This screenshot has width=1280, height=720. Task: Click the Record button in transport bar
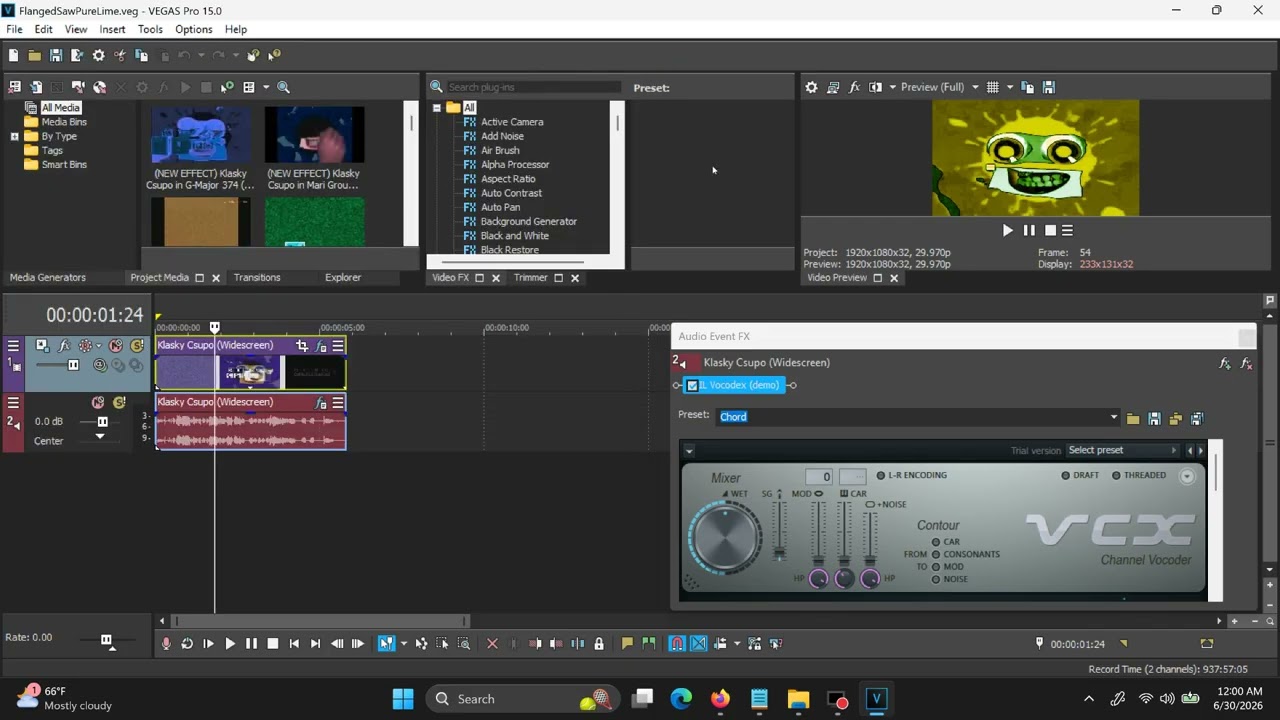tap(166, 644)
